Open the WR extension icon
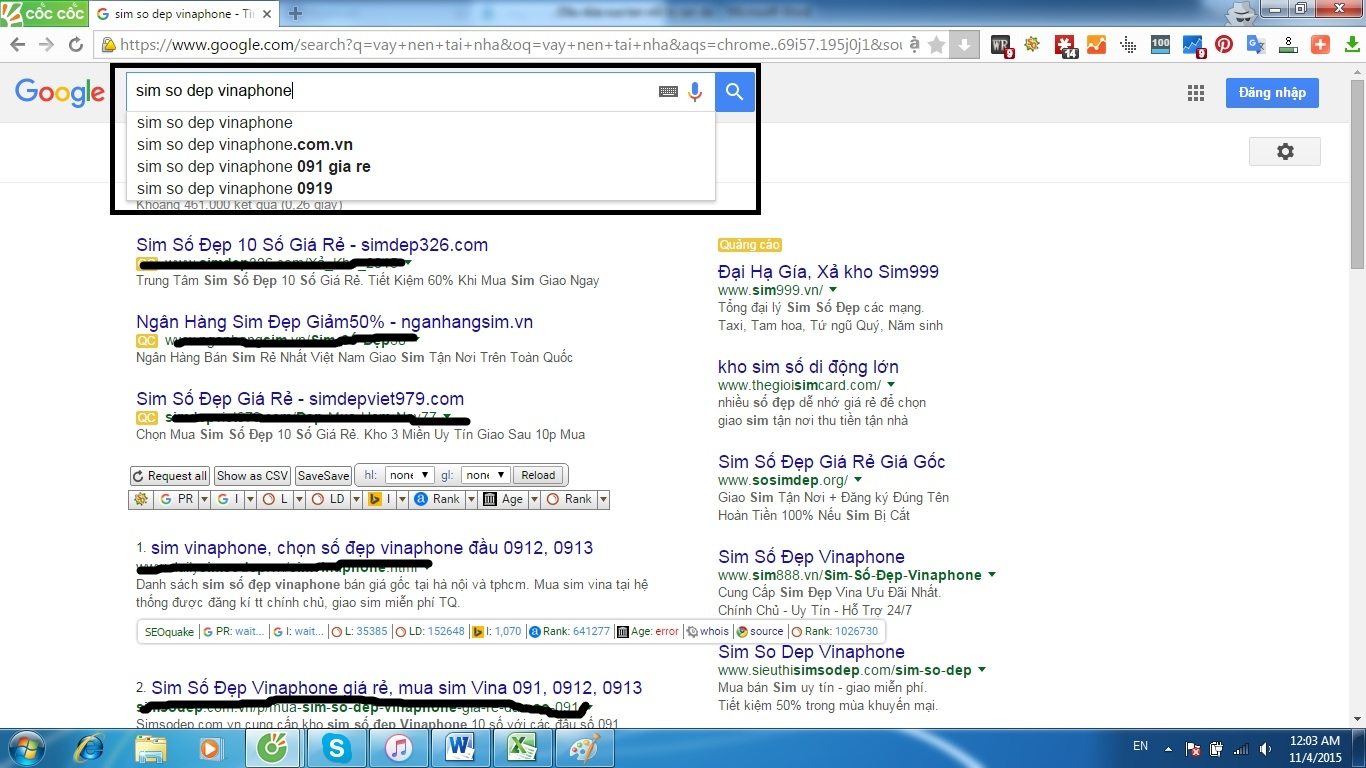 pos(1001,45)
